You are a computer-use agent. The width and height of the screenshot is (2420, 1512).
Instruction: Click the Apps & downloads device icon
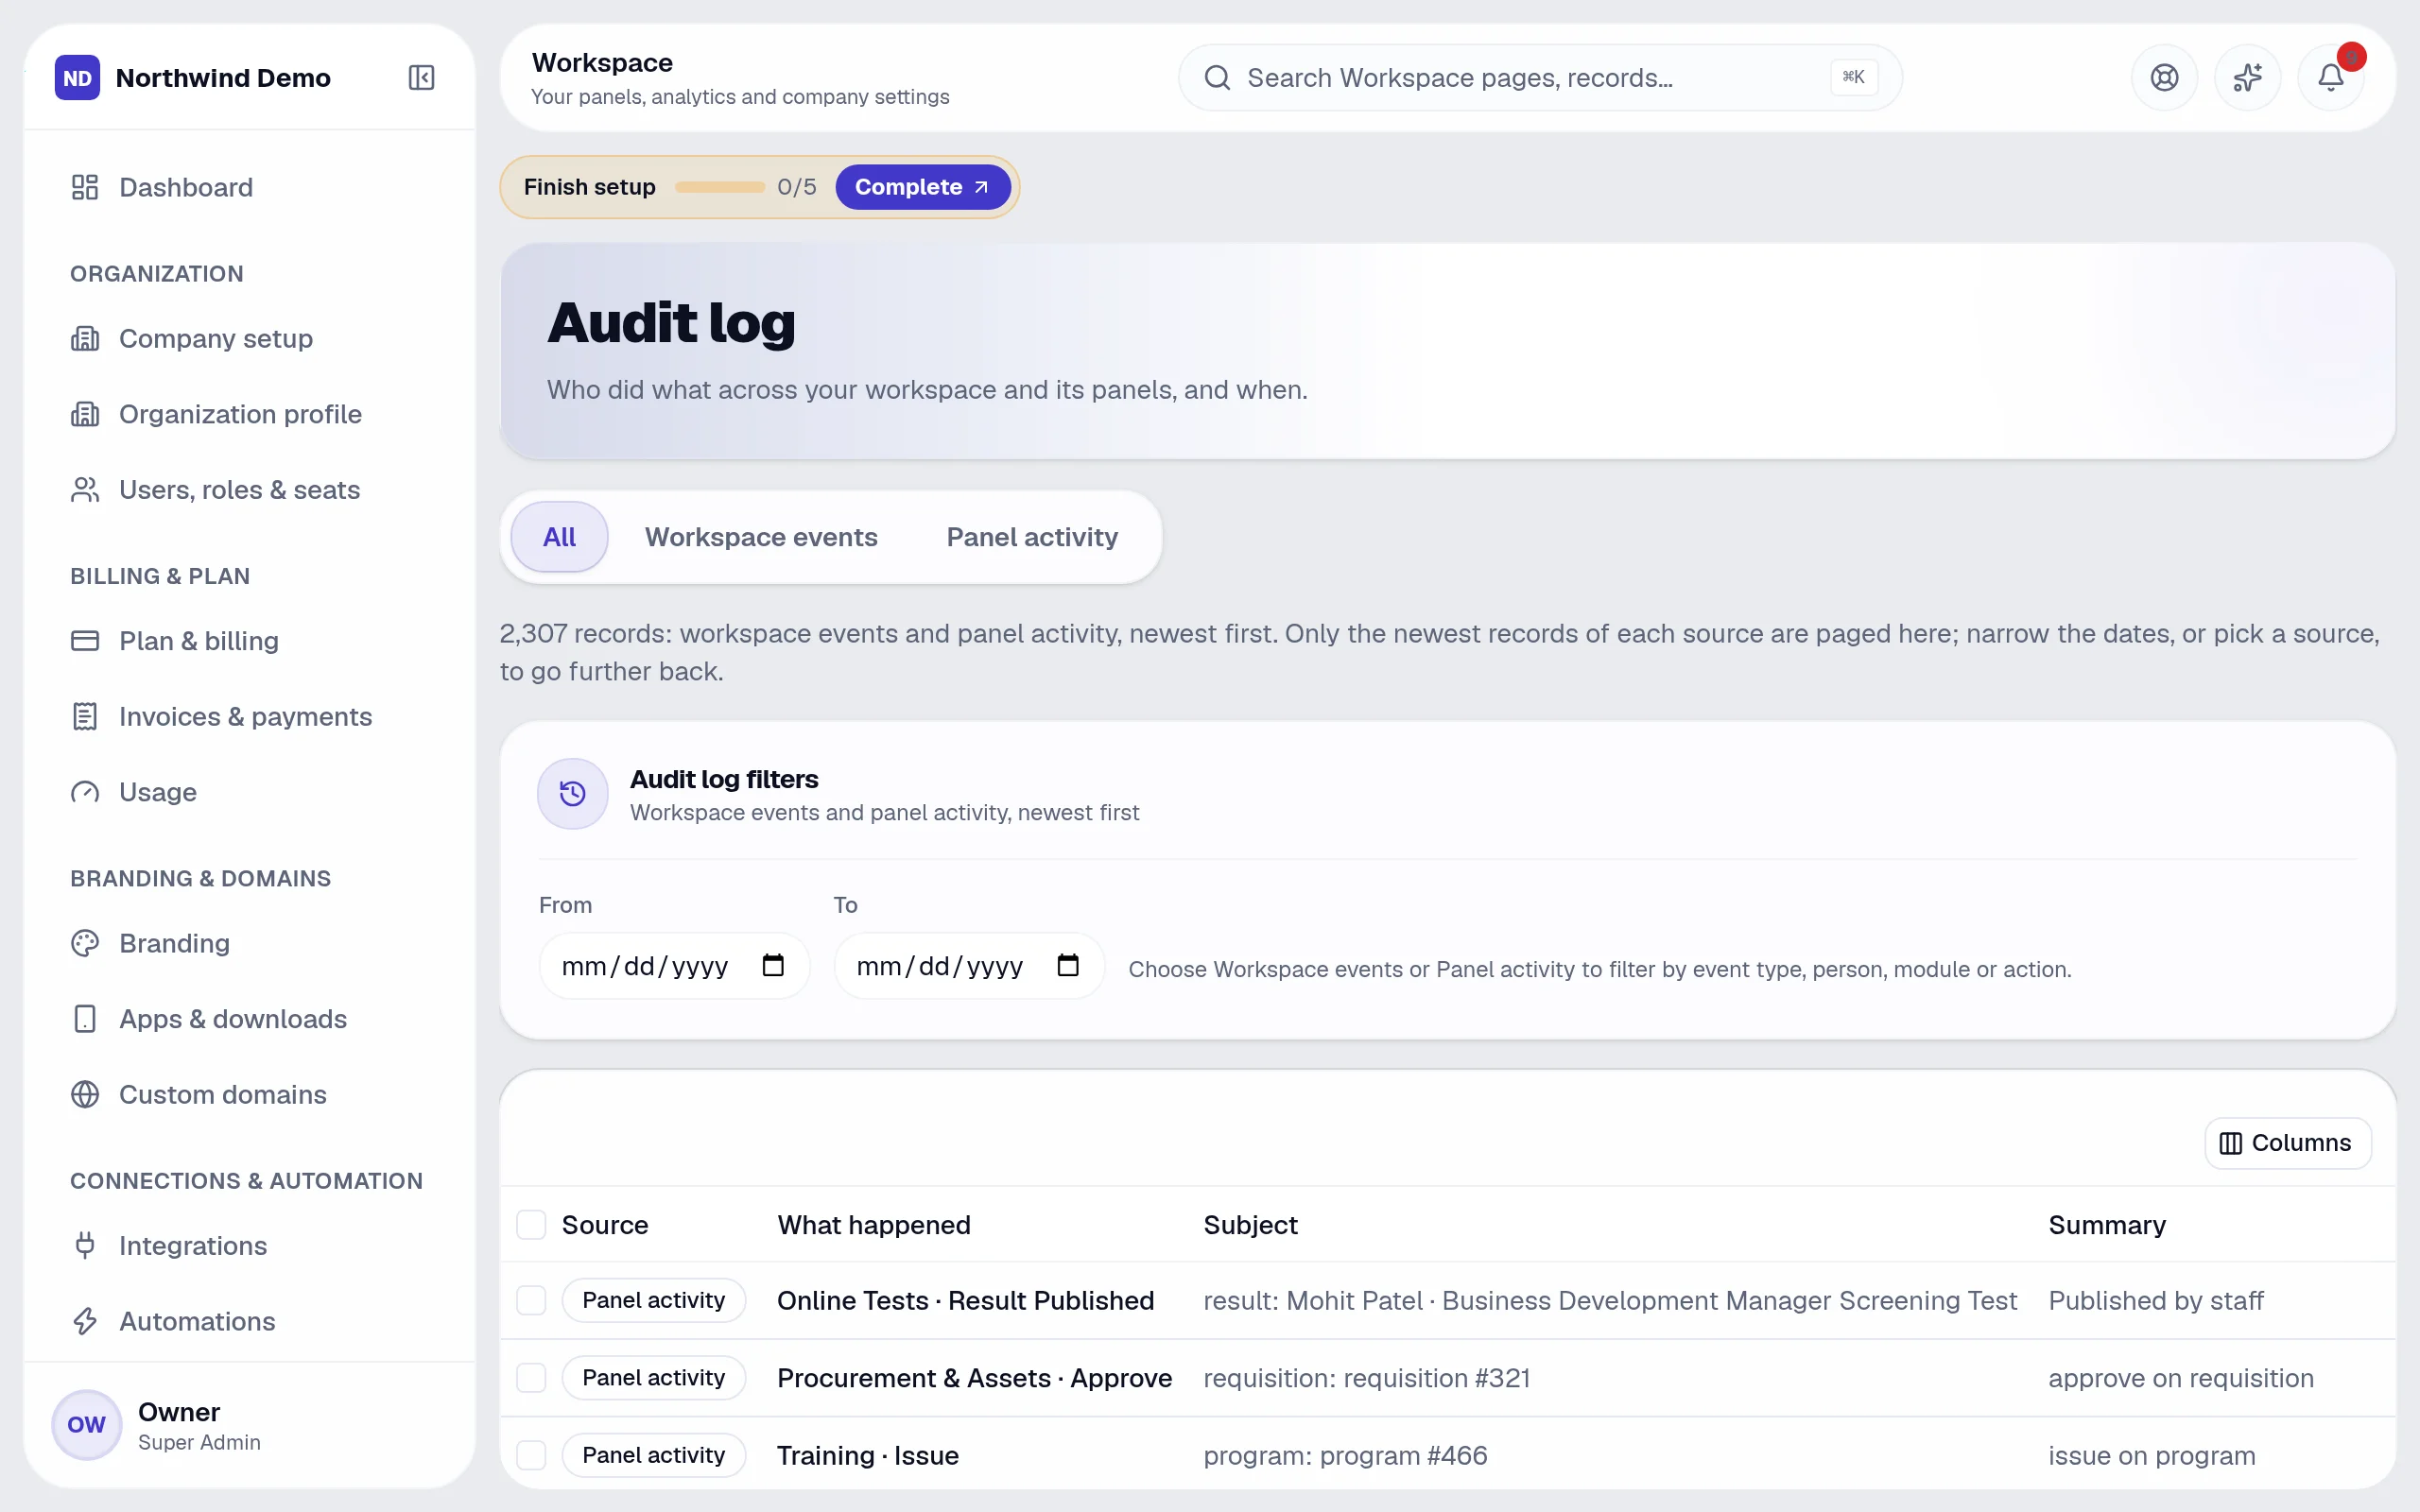pyautogui.click(x=85, y=1018)
